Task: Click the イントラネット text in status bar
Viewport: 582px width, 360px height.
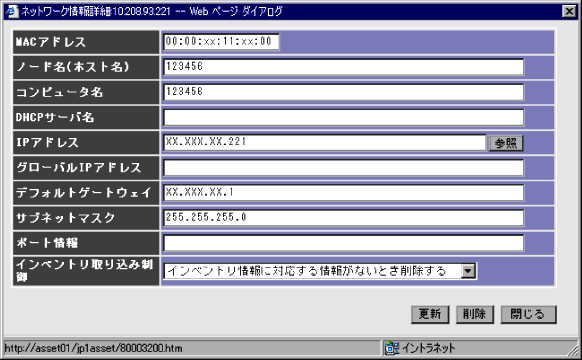Action: click(x=429, y=348)
